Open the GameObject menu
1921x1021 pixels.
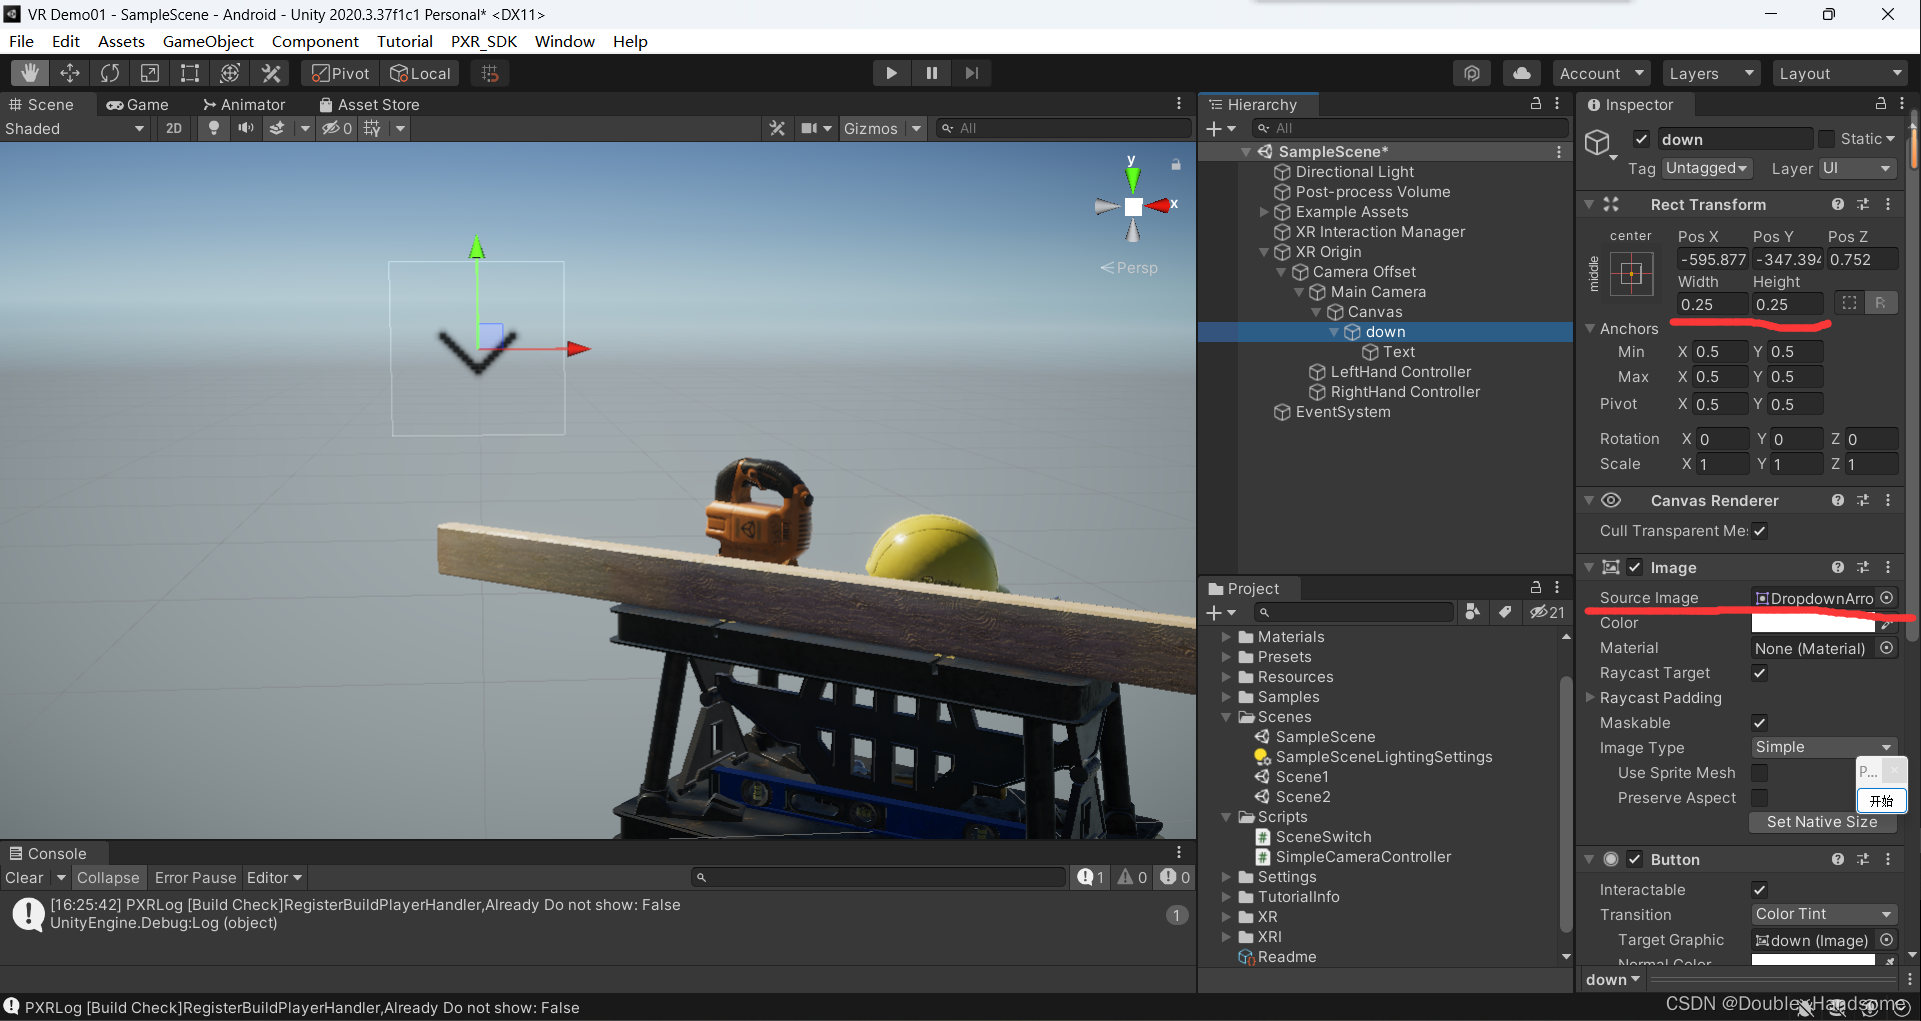pos(208,41)
